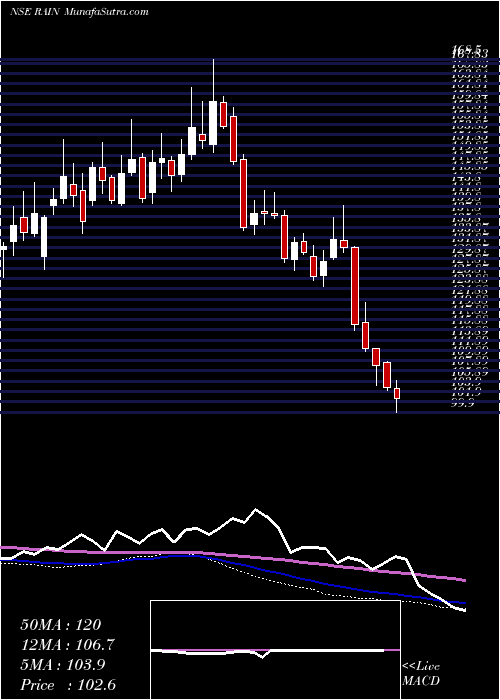This screenshot has height=700, width=500.
Task: Select the 5MA : 103.9 reading
Action: 62,665
